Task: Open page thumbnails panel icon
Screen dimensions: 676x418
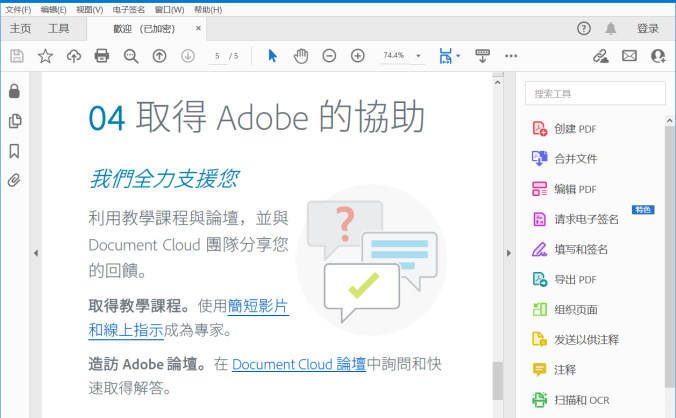Action: pyautogui.click(x=15, y=121)
